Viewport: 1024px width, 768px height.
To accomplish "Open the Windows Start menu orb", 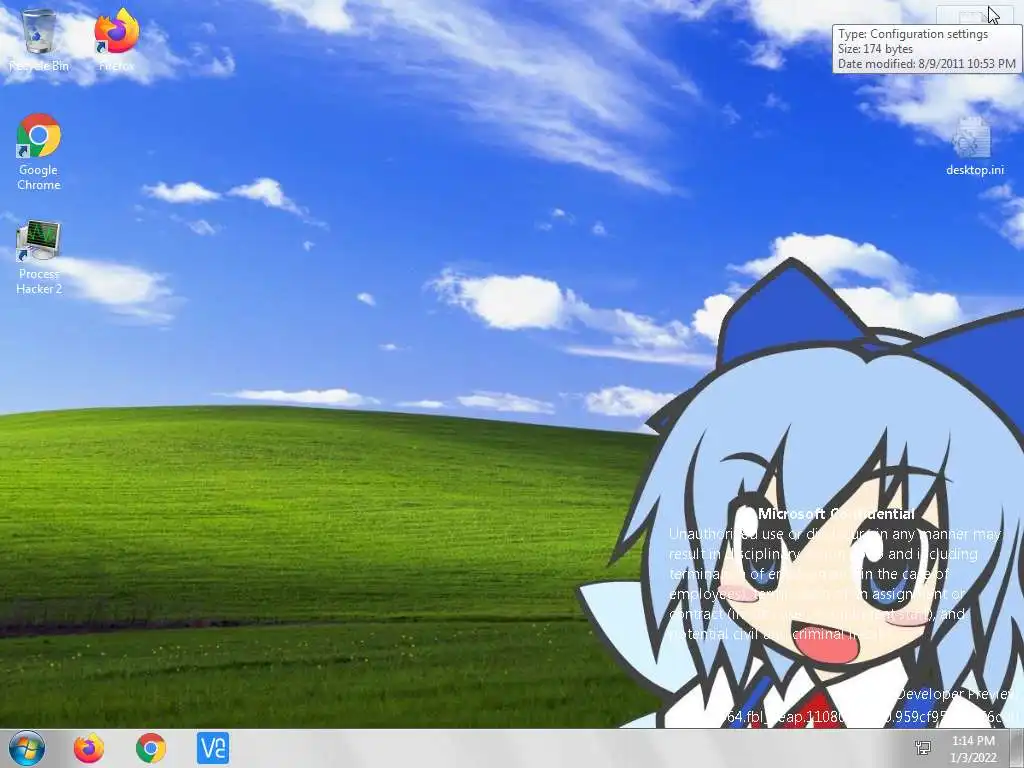I will coord(27,748).
